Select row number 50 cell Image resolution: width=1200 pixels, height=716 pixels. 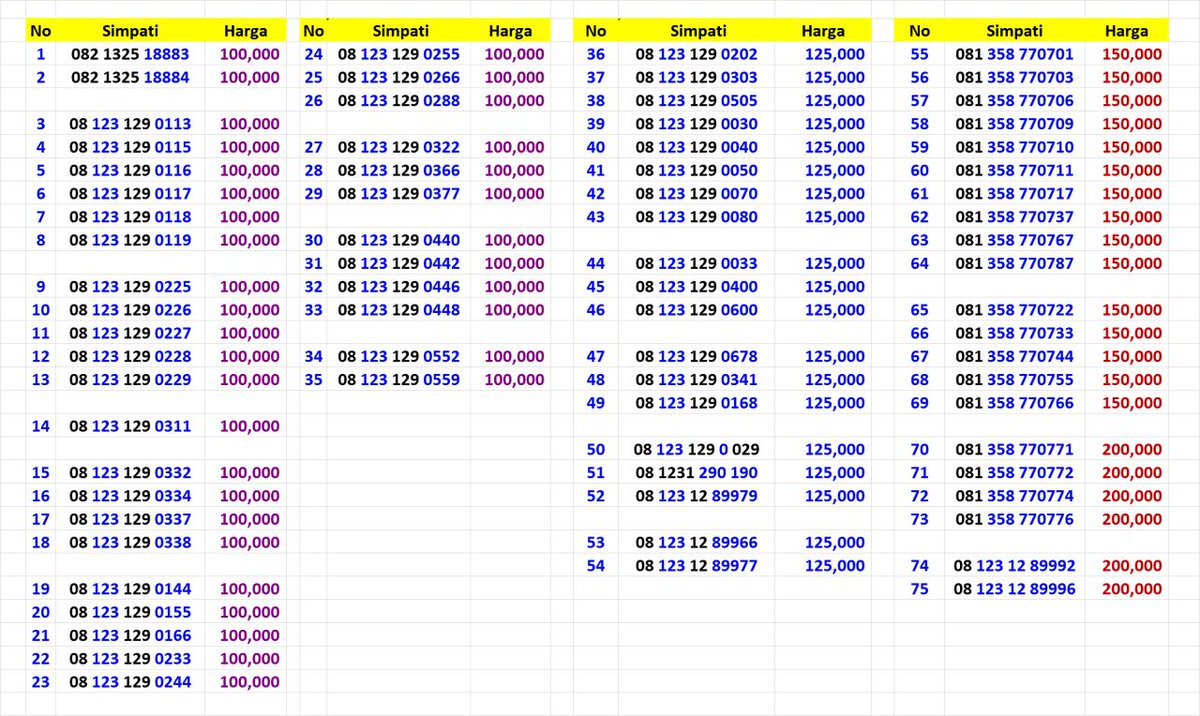(x=595, y=450)
